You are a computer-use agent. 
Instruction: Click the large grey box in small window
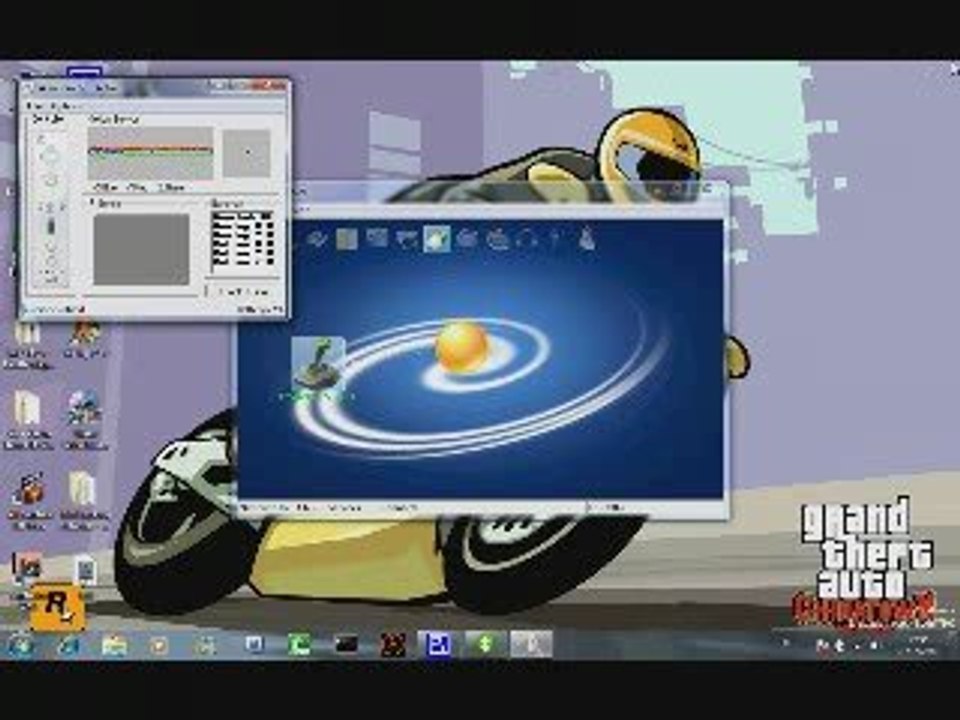point(141,249)
